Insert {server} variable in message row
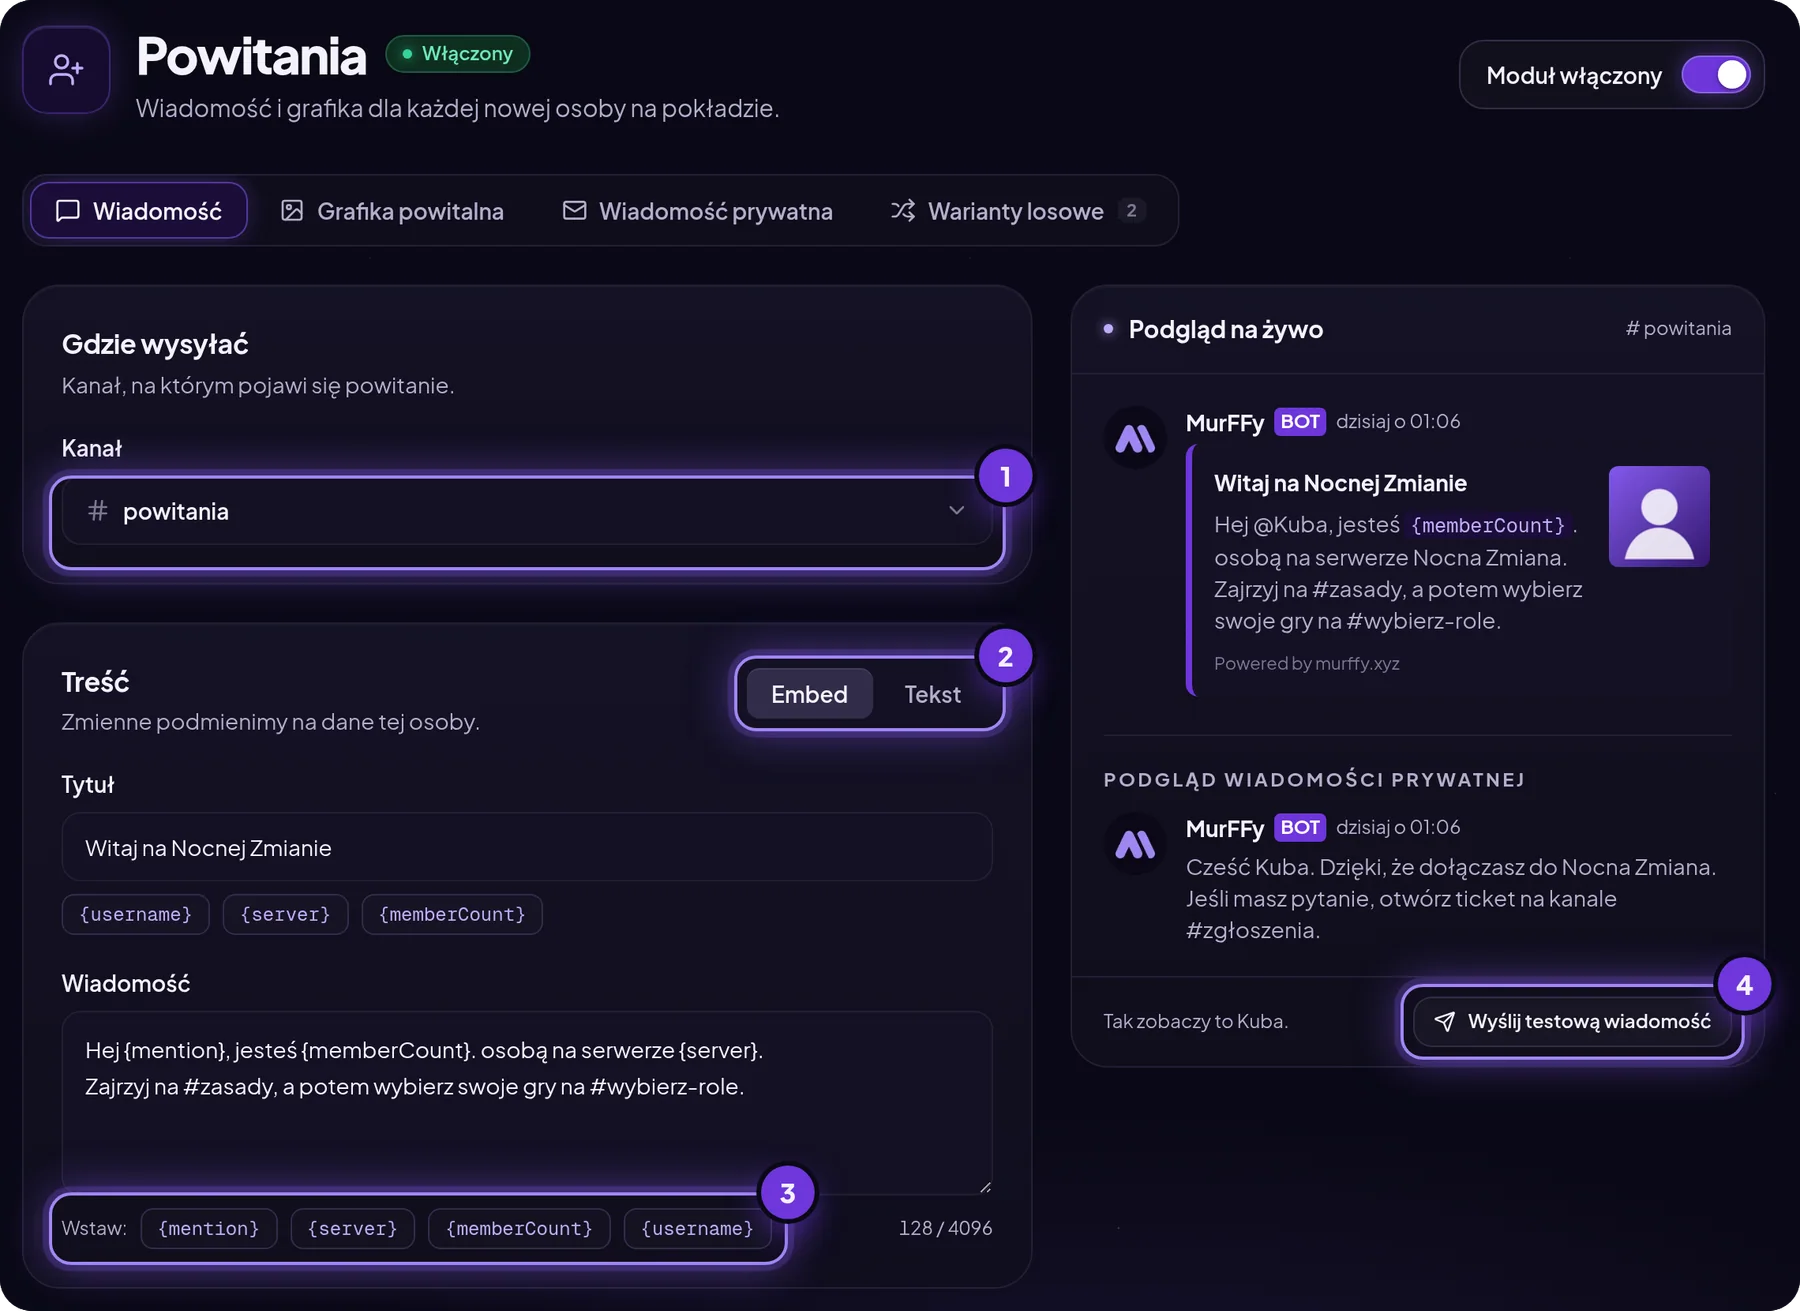The height and width of the screenshot is (1311, 1800). [352, 1228]
